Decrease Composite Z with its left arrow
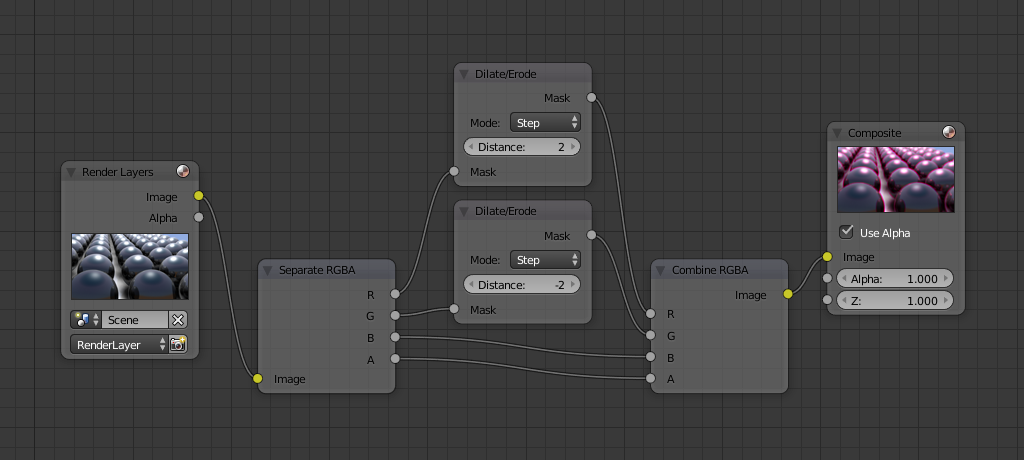 pyautogui.click(x=844, y=301)
